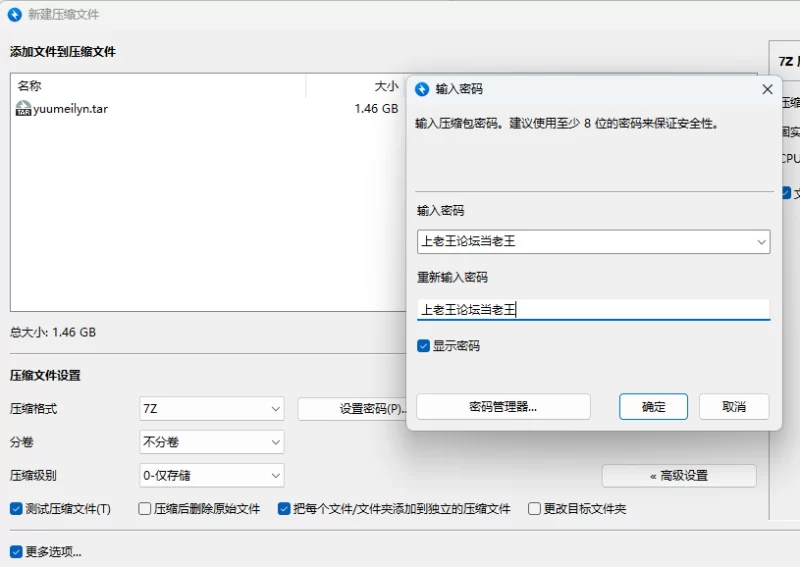
Task: Close the 输入密码 dialog
Action: 767,89
